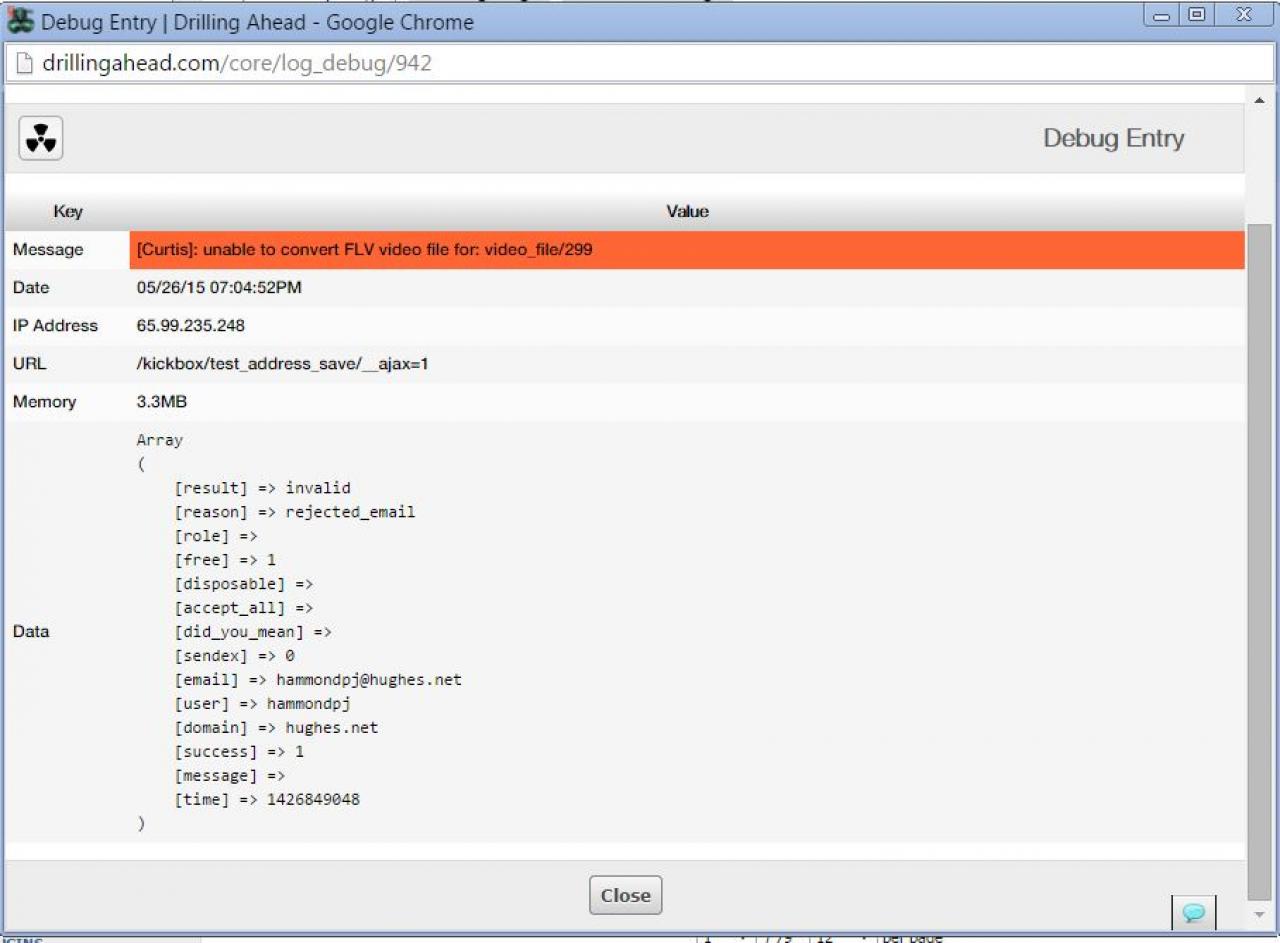Select the email hammondpj@hughes.net line
Image resolution: width=1280 pixels, height=943 pixels.
(318, 680)
